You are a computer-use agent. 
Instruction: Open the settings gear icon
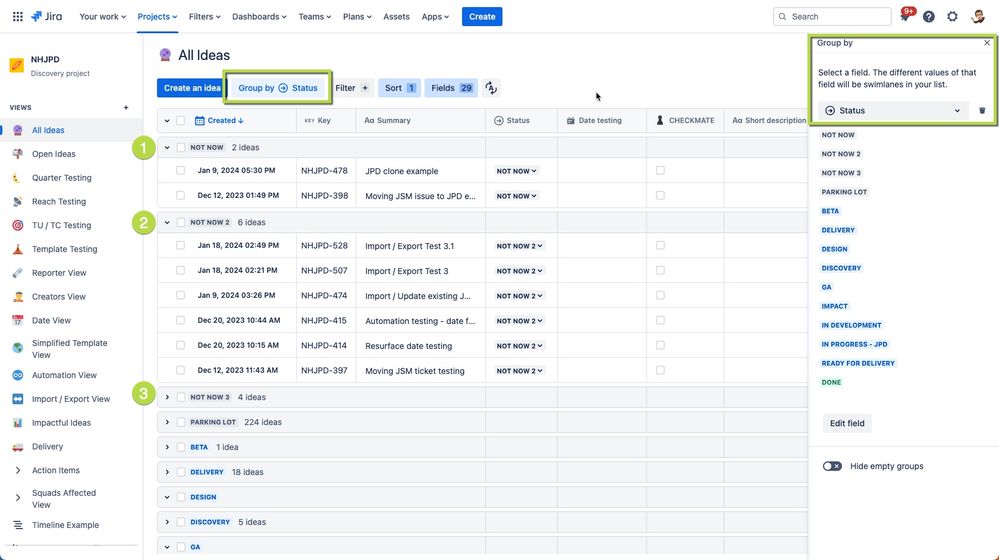(x=952, y=17)
